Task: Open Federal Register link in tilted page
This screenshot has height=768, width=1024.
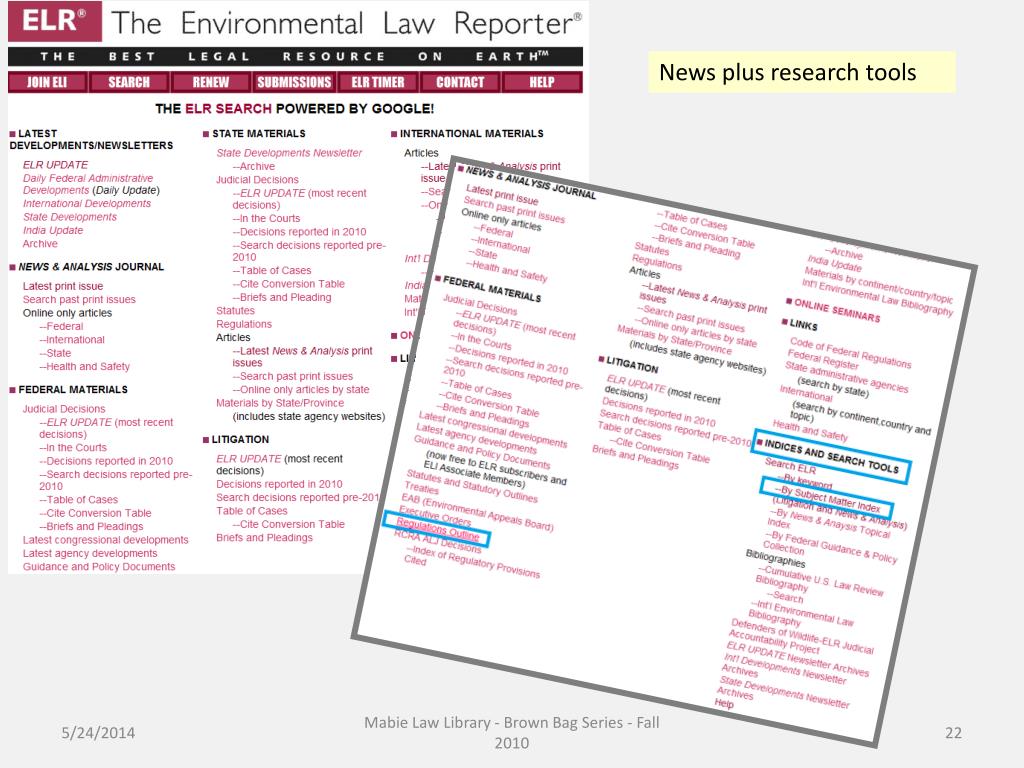Action: click(x=823, y=359)
